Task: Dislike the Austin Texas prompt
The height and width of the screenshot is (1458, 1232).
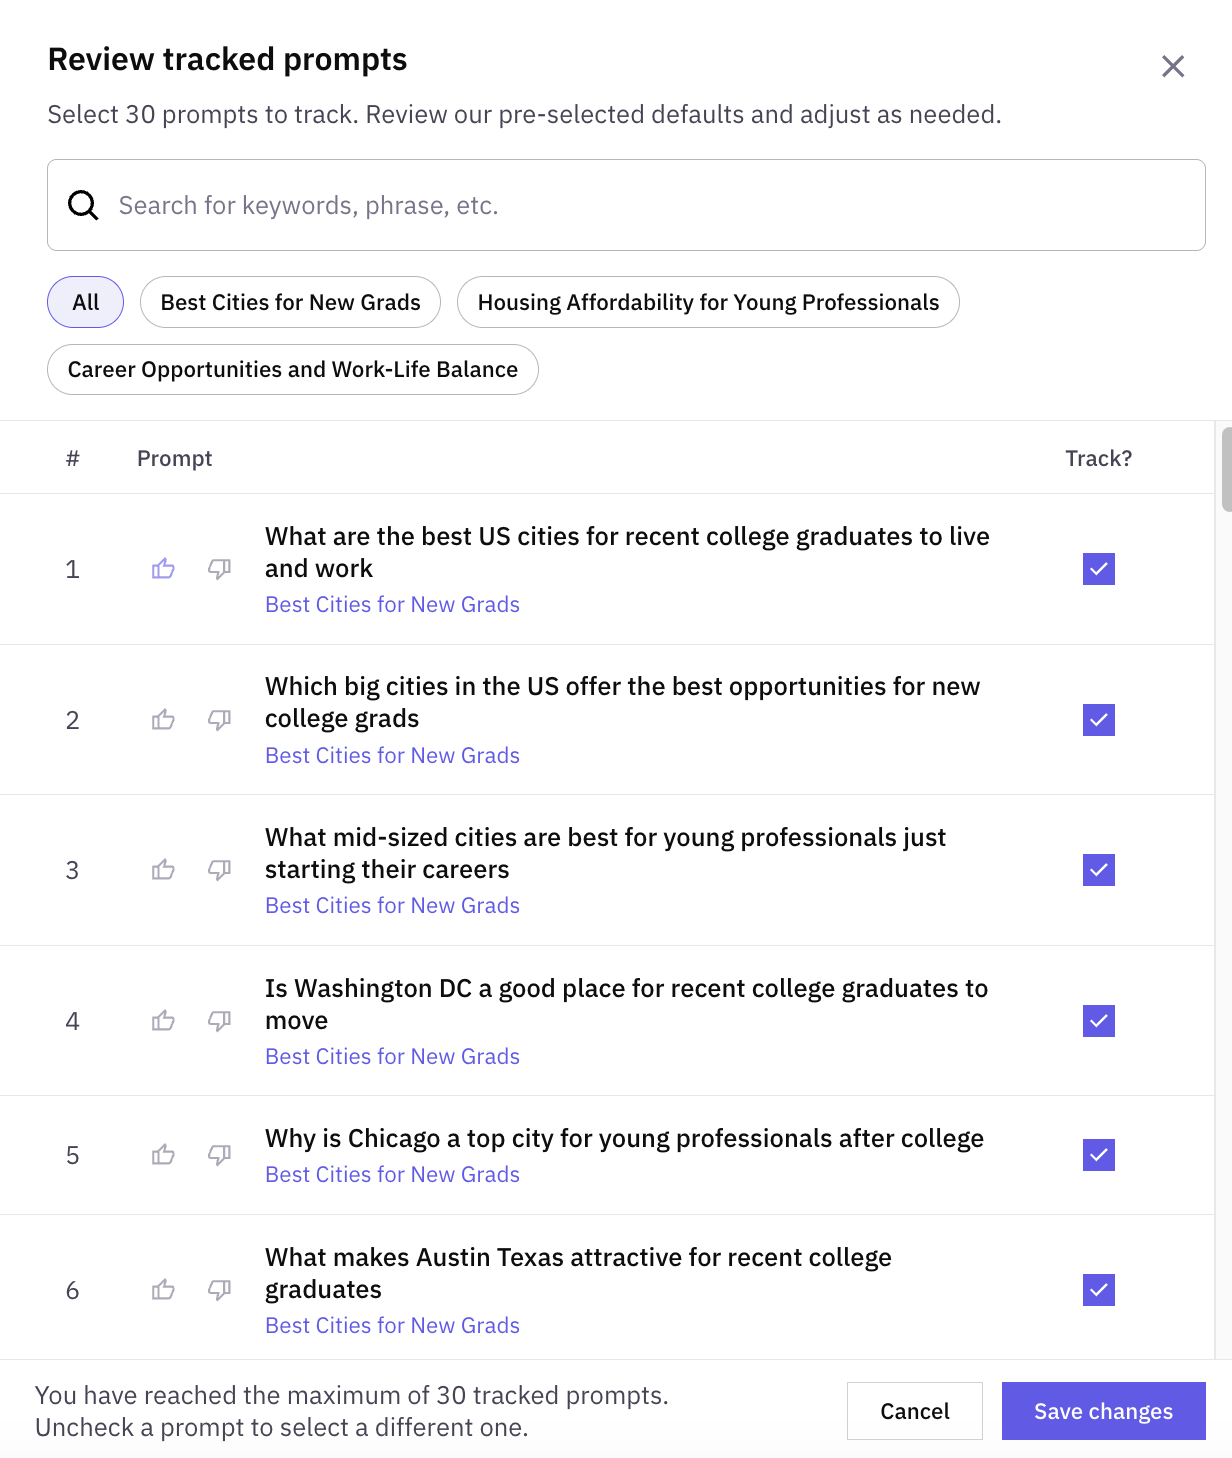Action: point(219,1290)
